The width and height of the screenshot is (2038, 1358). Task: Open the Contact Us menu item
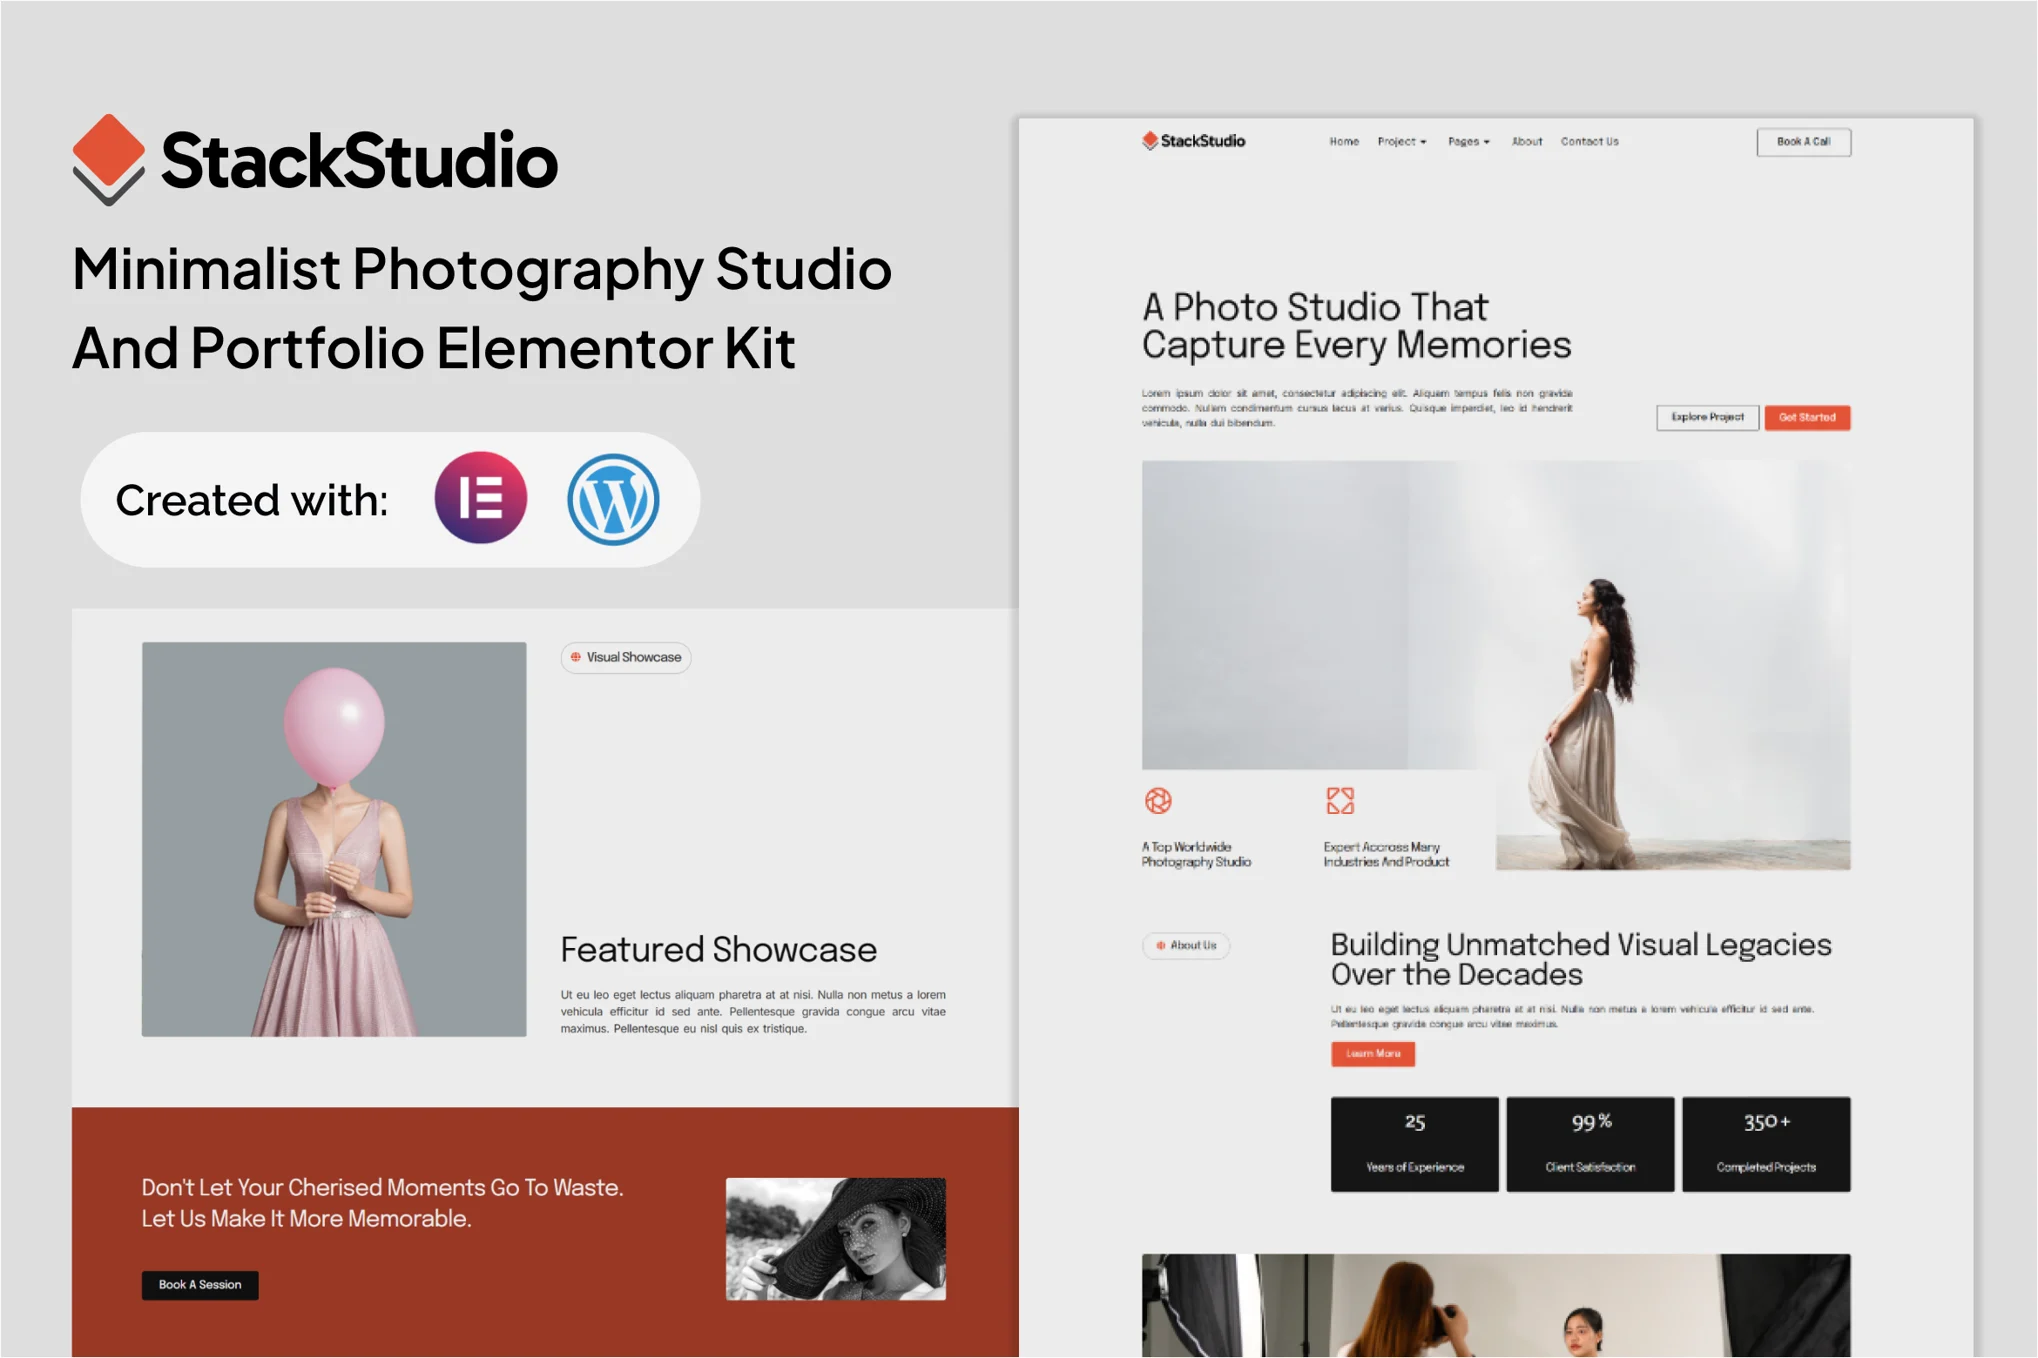coord(1589,141)
